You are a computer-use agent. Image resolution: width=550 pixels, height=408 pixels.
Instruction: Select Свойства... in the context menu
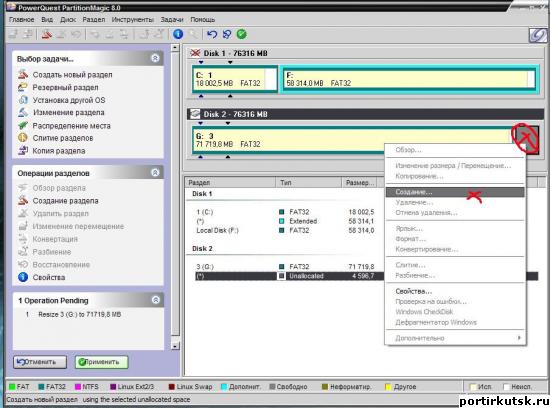pyautogui.click(x=455, y=291)
